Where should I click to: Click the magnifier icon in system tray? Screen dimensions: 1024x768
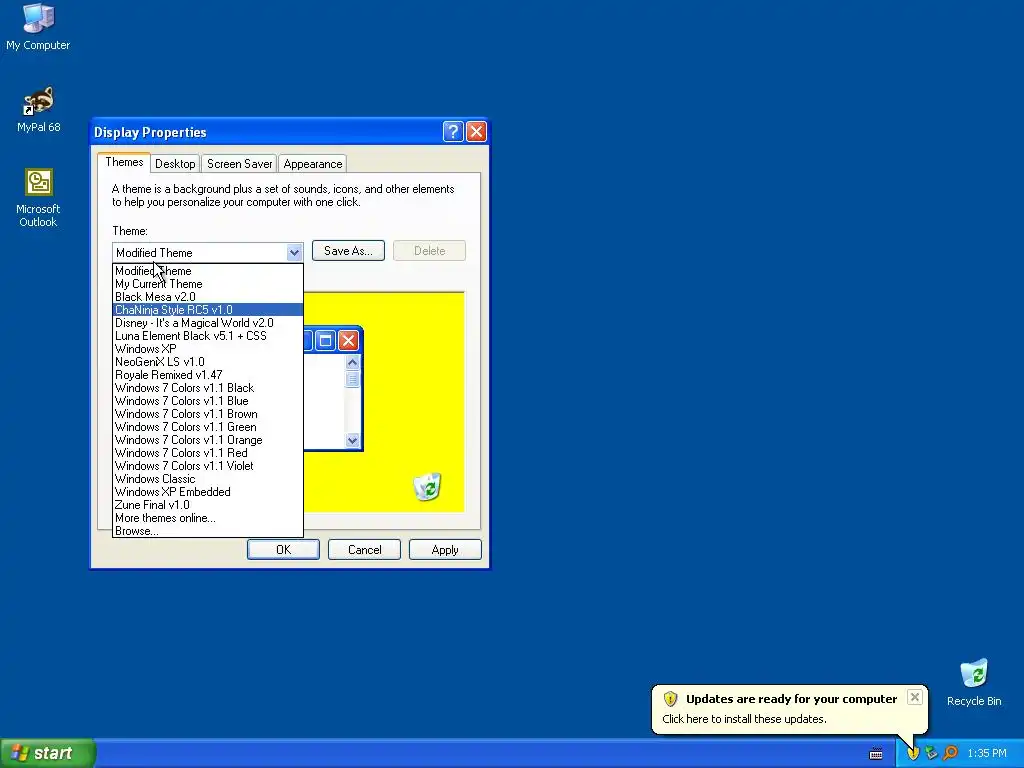coord(950,753)
